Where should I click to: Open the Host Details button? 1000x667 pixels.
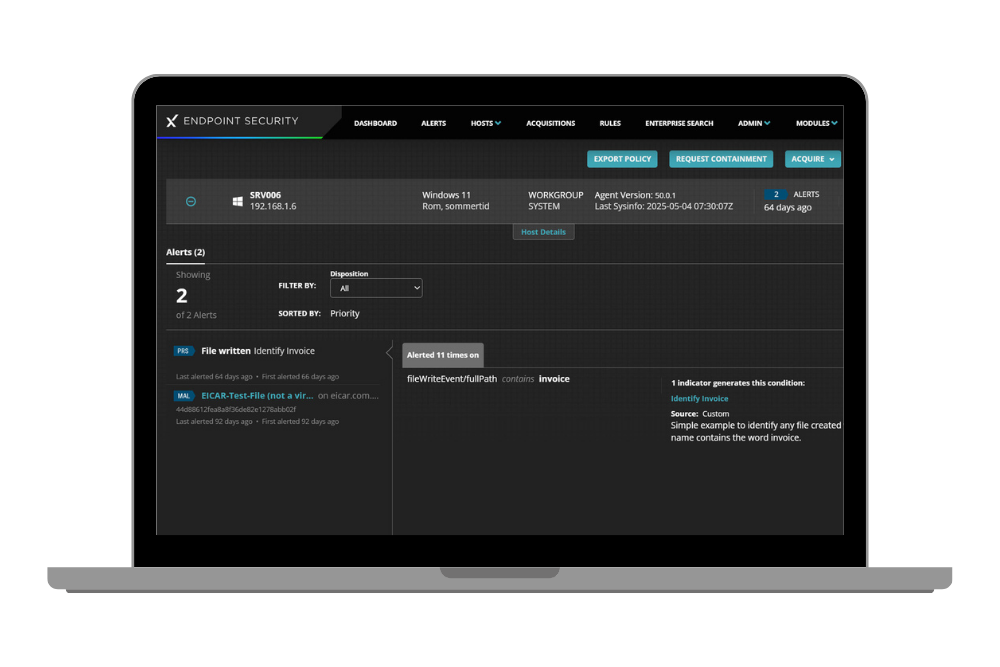(543, 232)
